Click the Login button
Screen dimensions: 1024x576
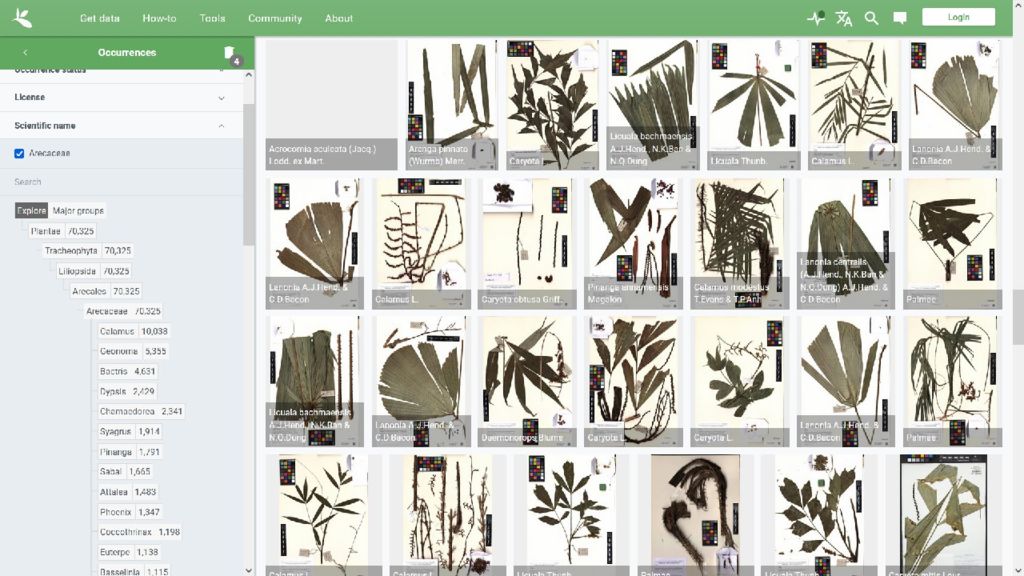pyautogui.click(x=959, y=17)
